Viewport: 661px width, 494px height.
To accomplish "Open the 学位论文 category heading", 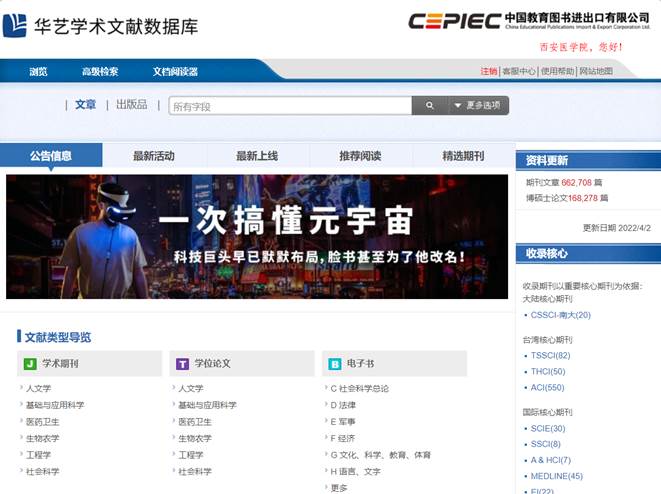I will tap(212, 363).
